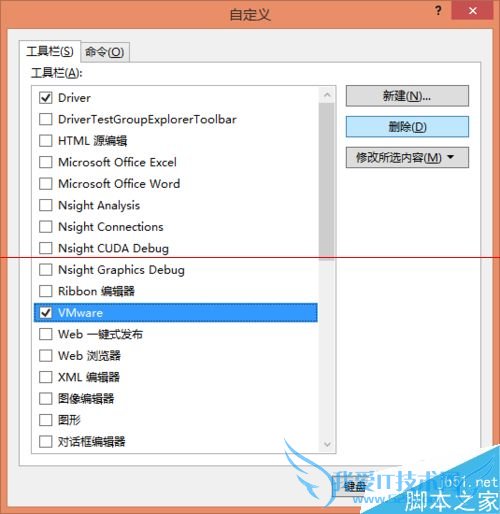Image resolution: width=500 pixels, height=514 pixels.
Task: Tick the Nsight CUDA Debug checkbox
Action: pyautogui.click(x=46, y=248)
